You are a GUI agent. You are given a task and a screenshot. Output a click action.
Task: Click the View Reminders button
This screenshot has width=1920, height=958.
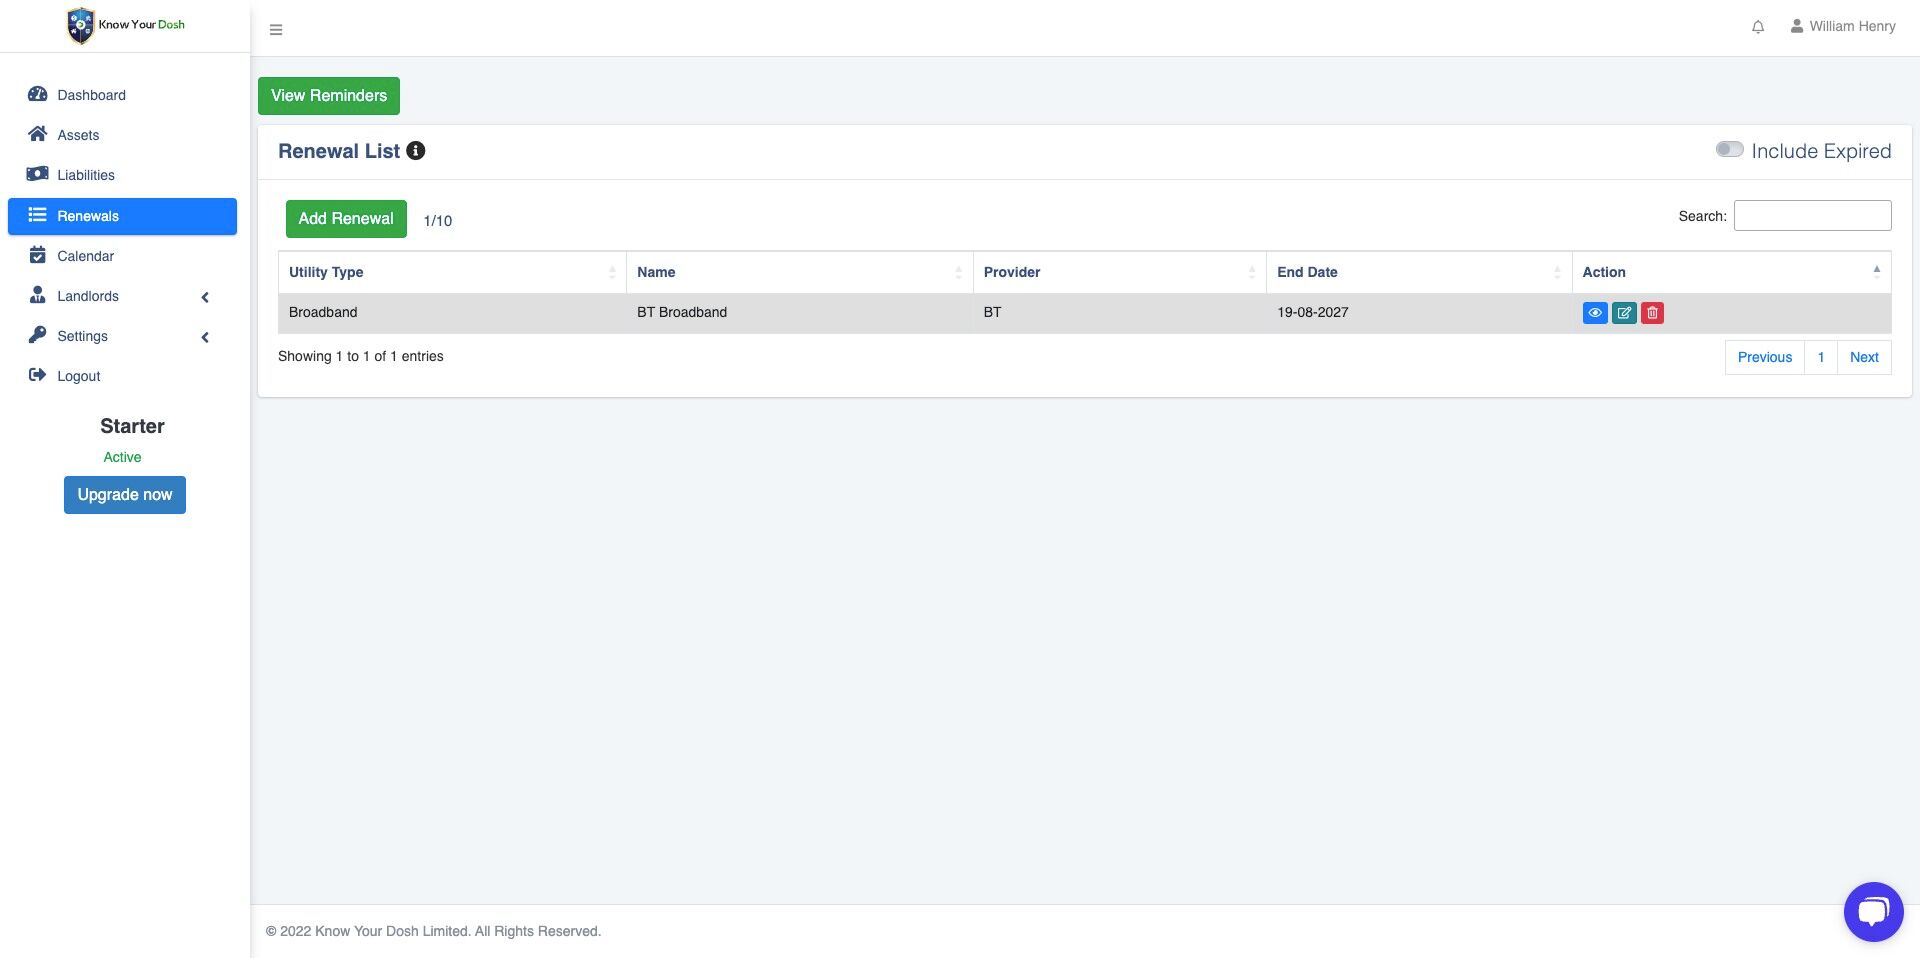(329, 96)
